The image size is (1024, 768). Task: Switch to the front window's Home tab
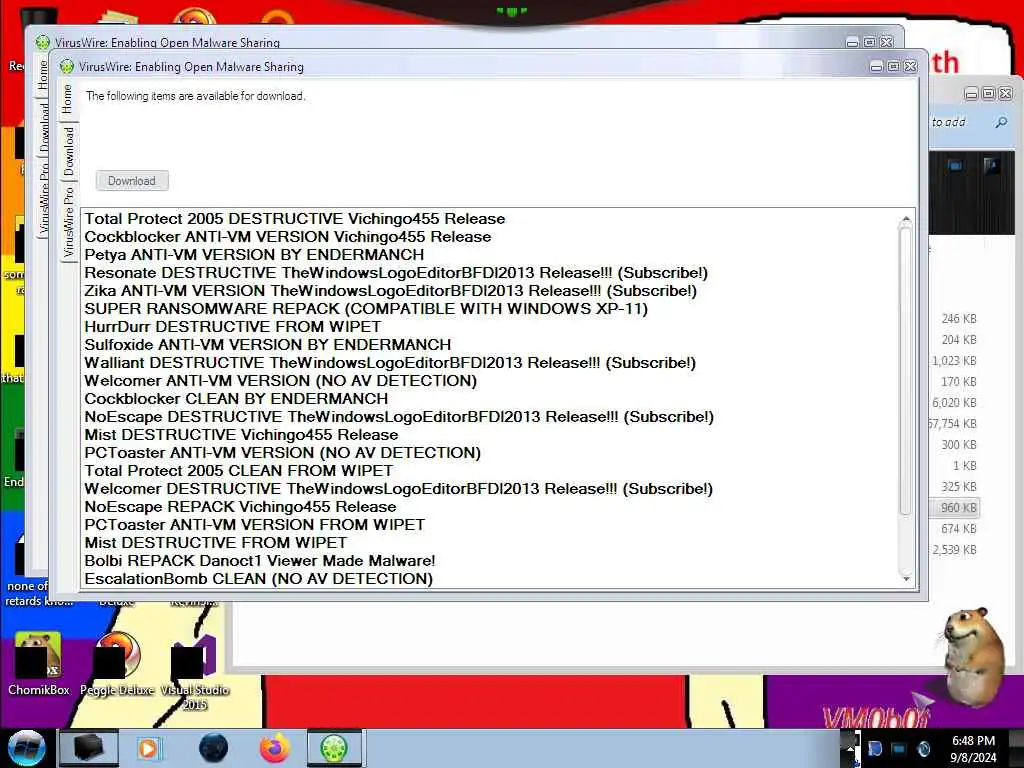pyautogui.click(x=68, y=99)
